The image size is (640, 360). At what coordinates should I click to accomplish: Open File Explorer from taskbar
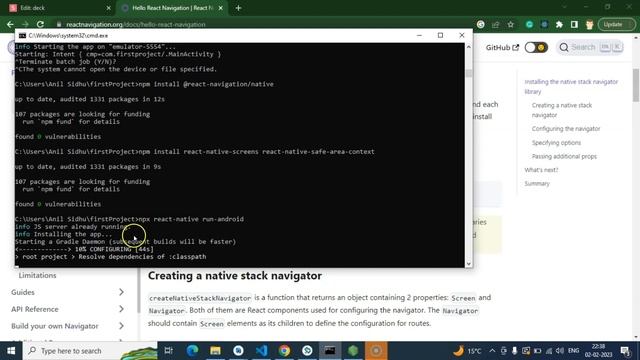click(x=215, y=351)
